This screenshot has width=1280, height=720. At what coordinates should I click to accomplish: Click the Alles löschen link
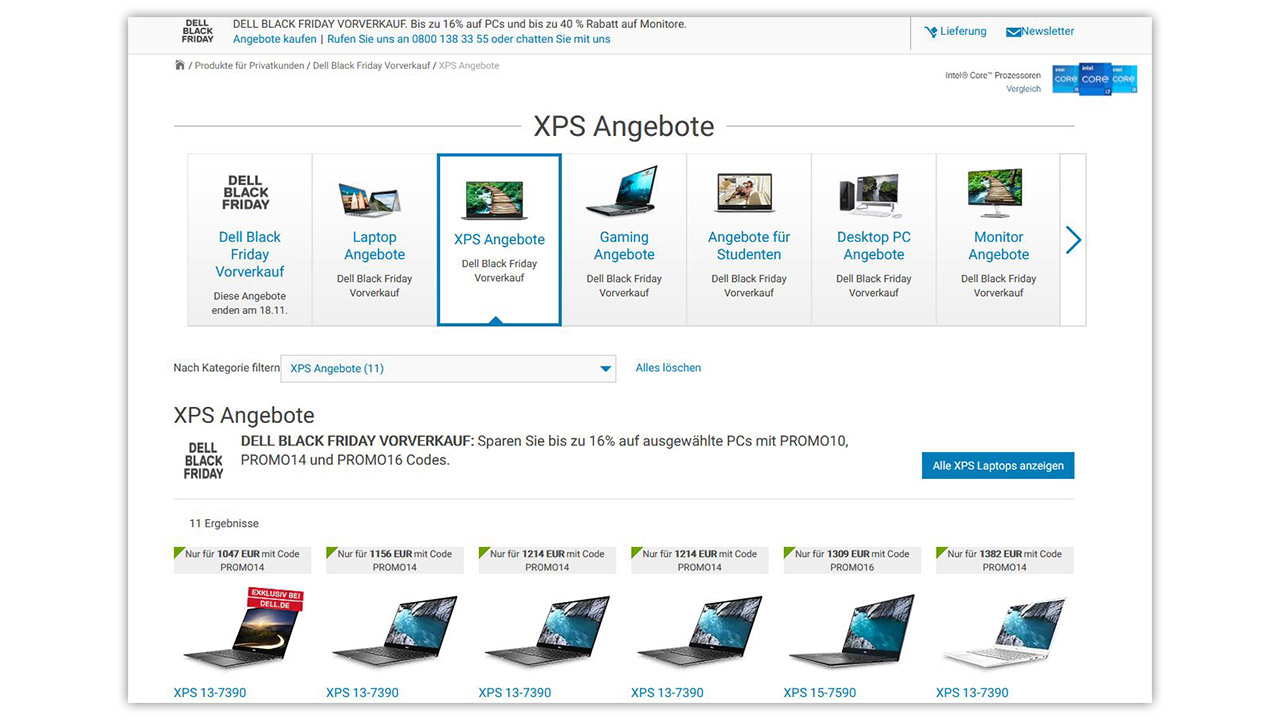pos(668,368)
